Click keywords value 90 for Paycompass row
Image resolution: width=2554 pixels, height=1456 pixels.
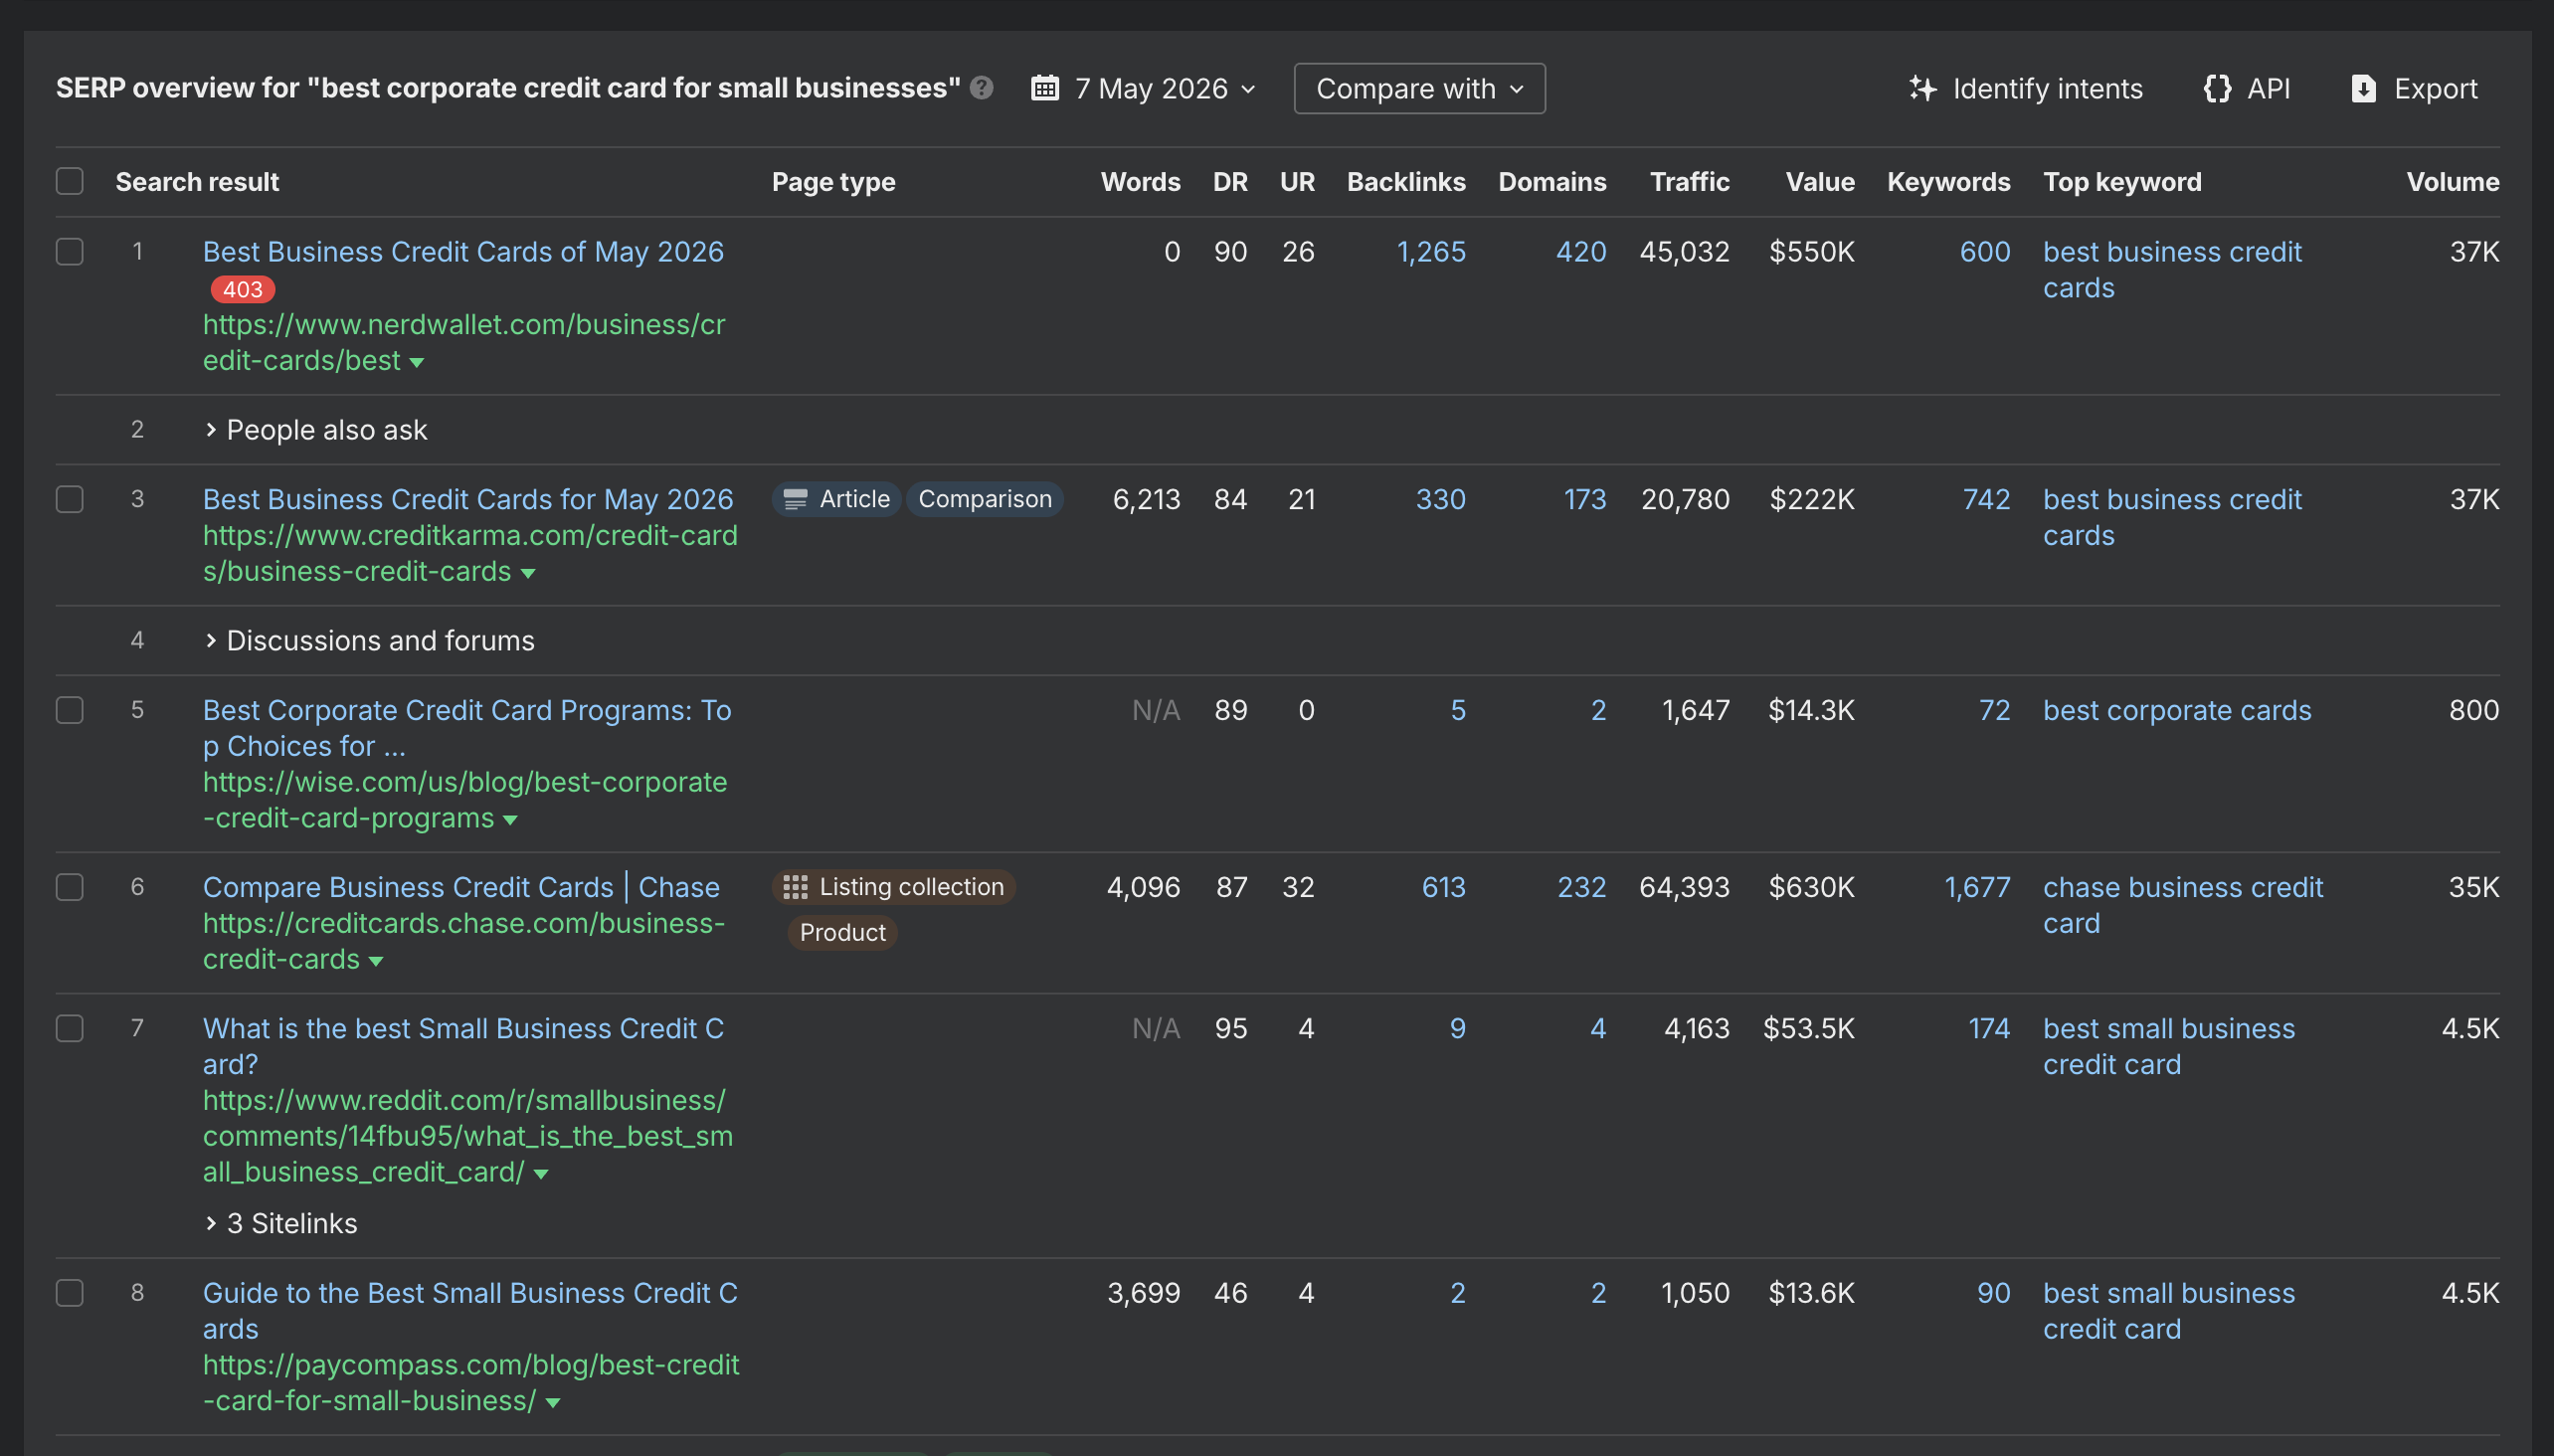[x=1993, y=1293]
